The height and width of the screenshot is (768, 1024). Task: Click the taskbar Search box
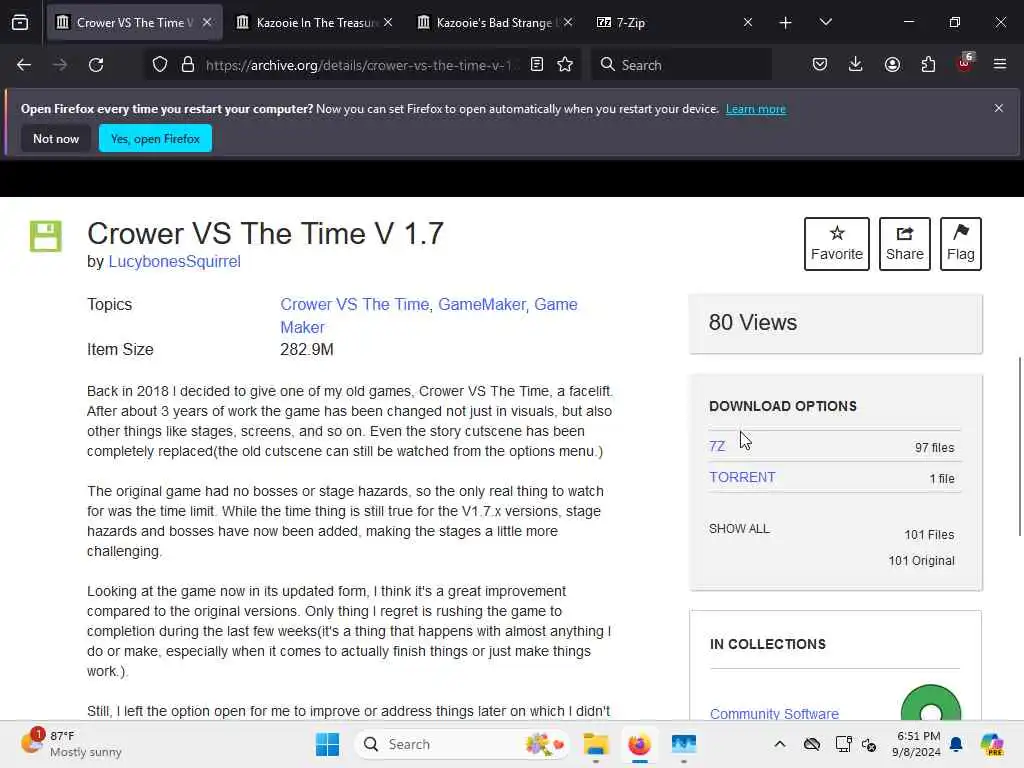point(461,744)
